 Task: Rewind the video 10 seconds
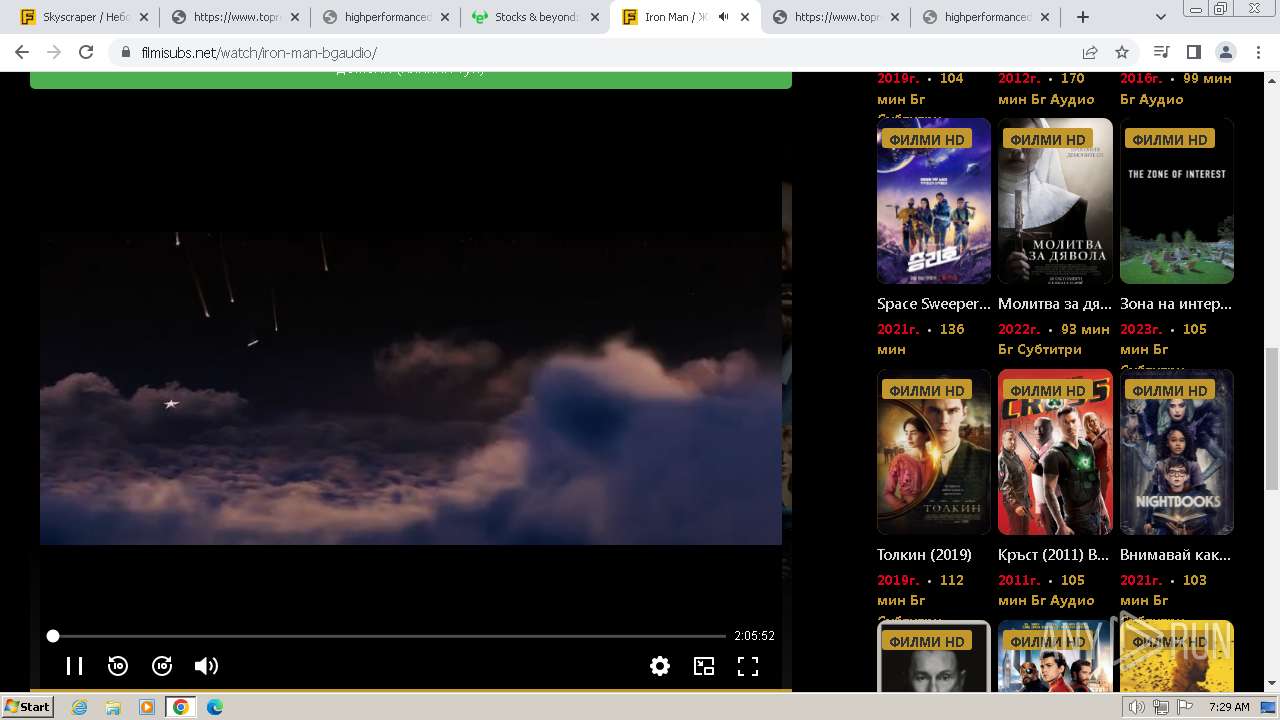[x=118, y=666]
